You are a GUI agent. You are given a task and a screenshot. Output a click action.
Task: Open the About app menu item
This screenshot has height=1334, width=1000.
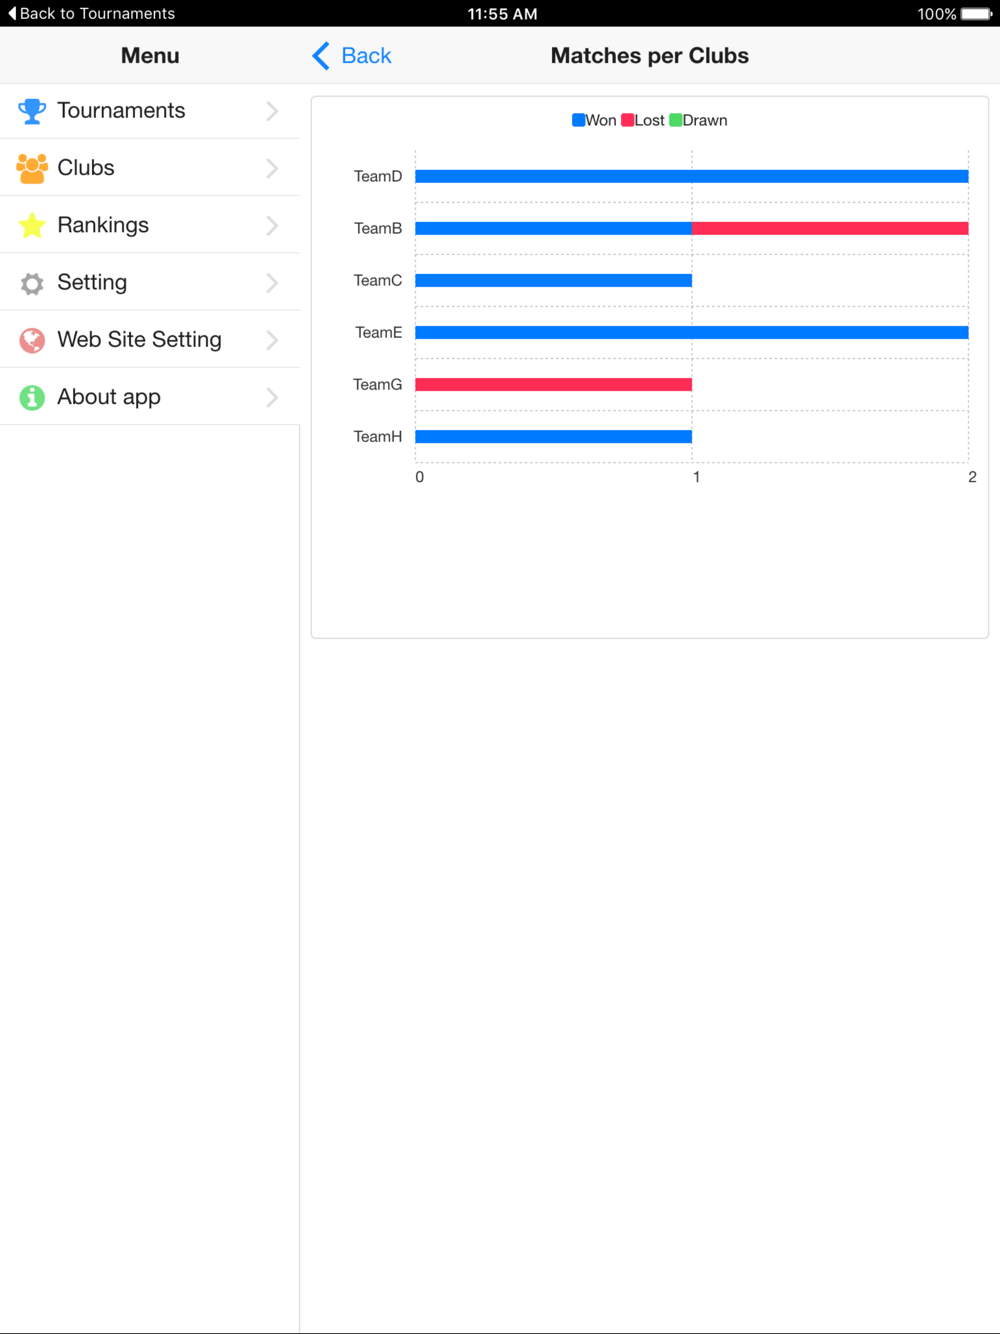click(150, 397)
